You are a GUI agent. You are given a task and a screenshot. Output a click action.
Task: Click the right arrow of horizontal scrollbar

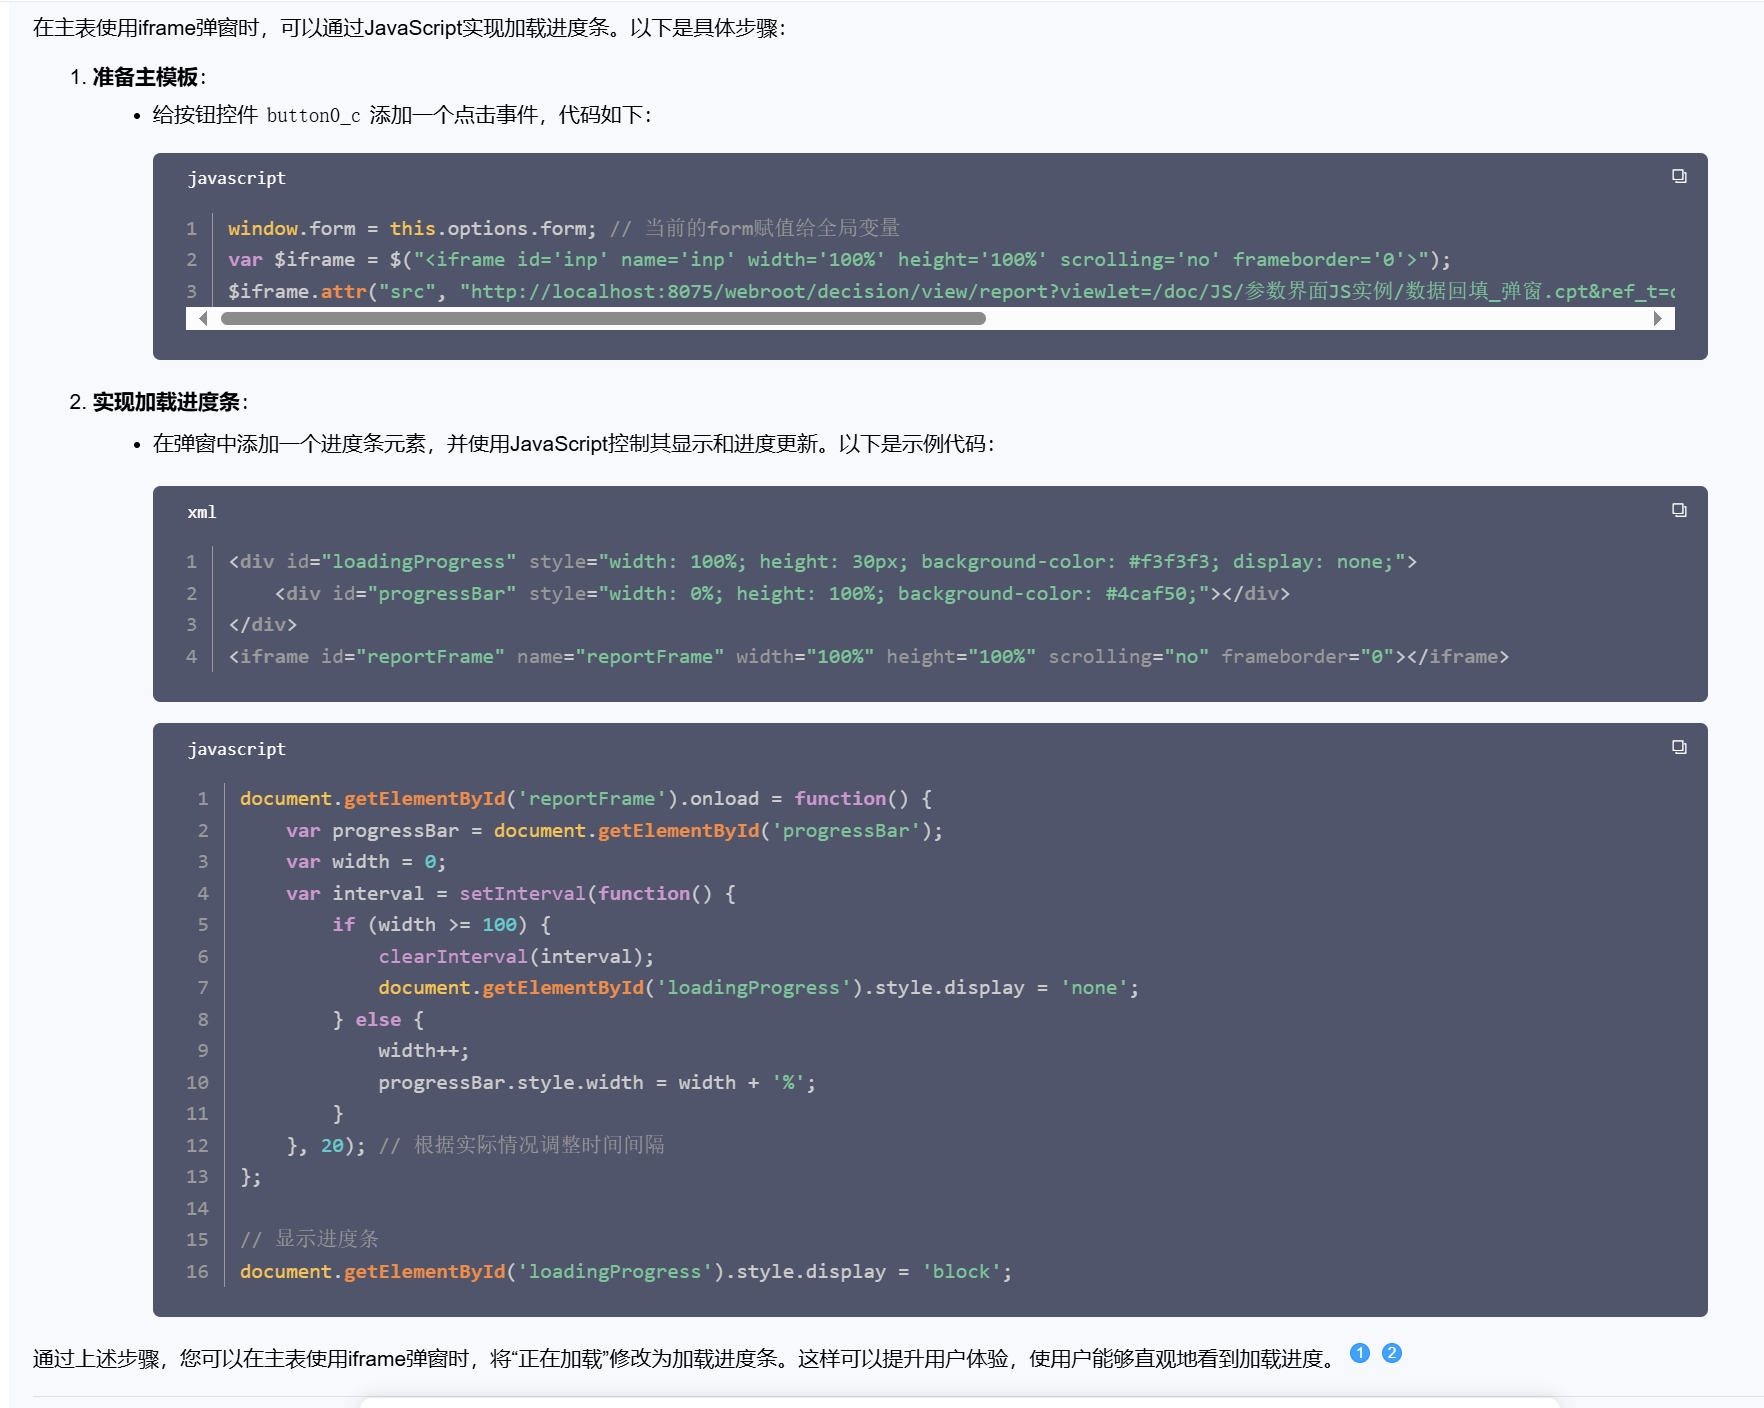pos(1657,319)
